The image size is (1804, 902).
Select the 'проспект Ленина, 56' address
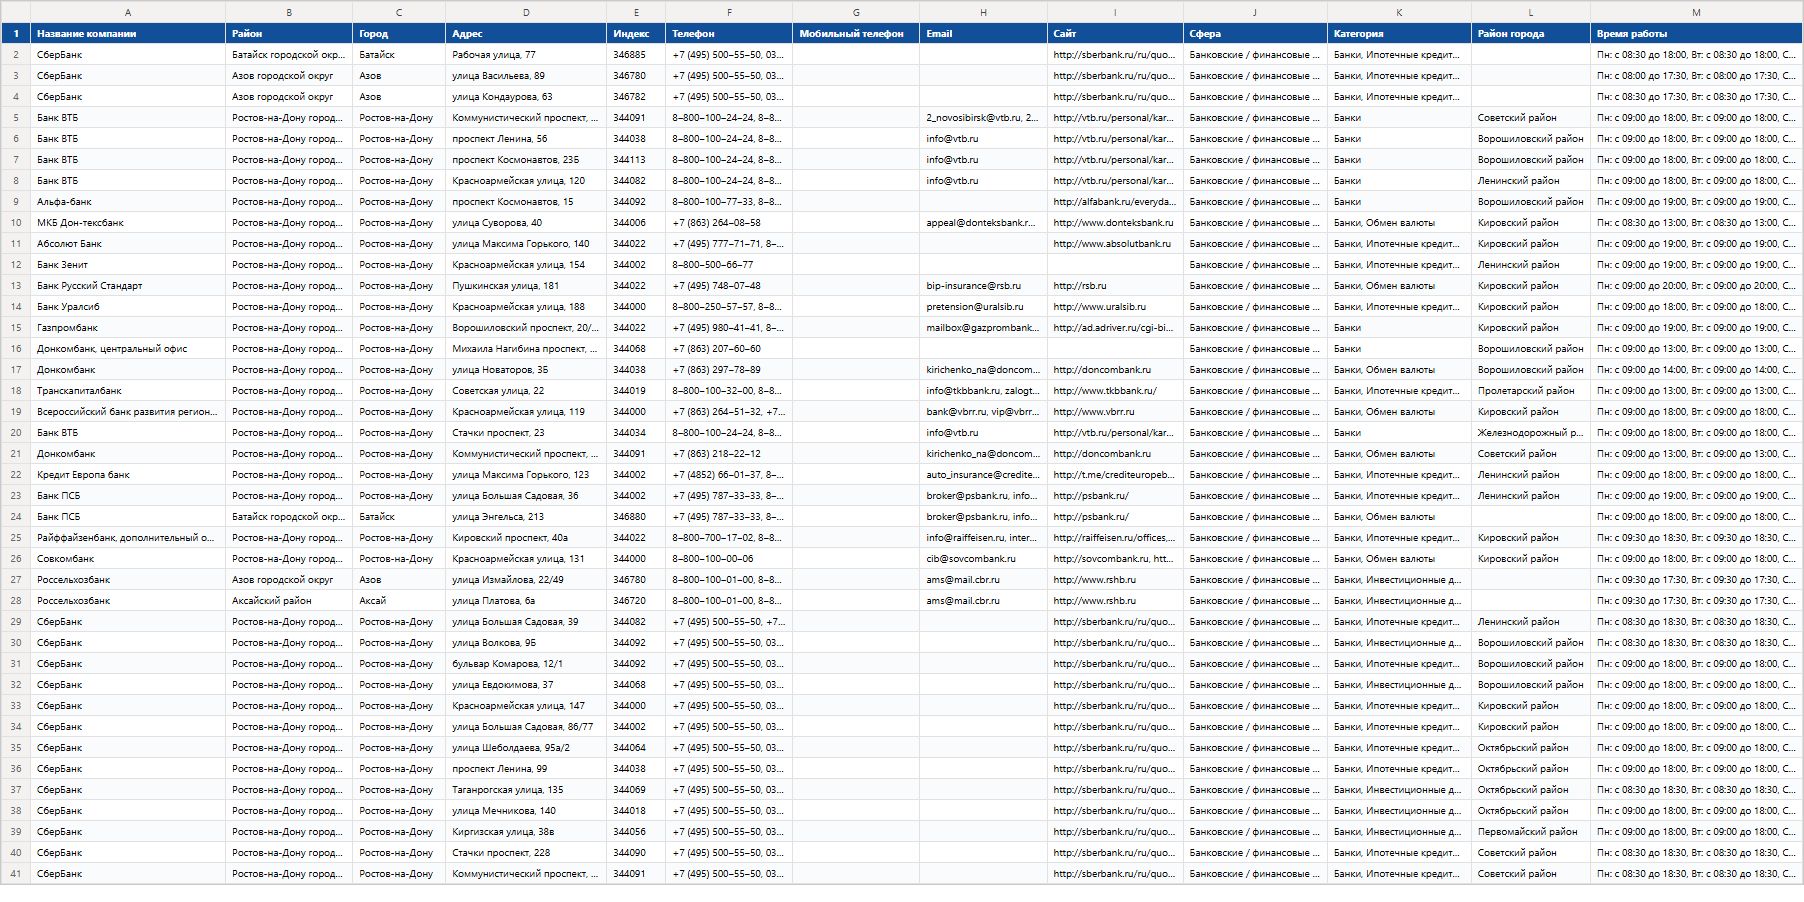click(x=526, y=139)
